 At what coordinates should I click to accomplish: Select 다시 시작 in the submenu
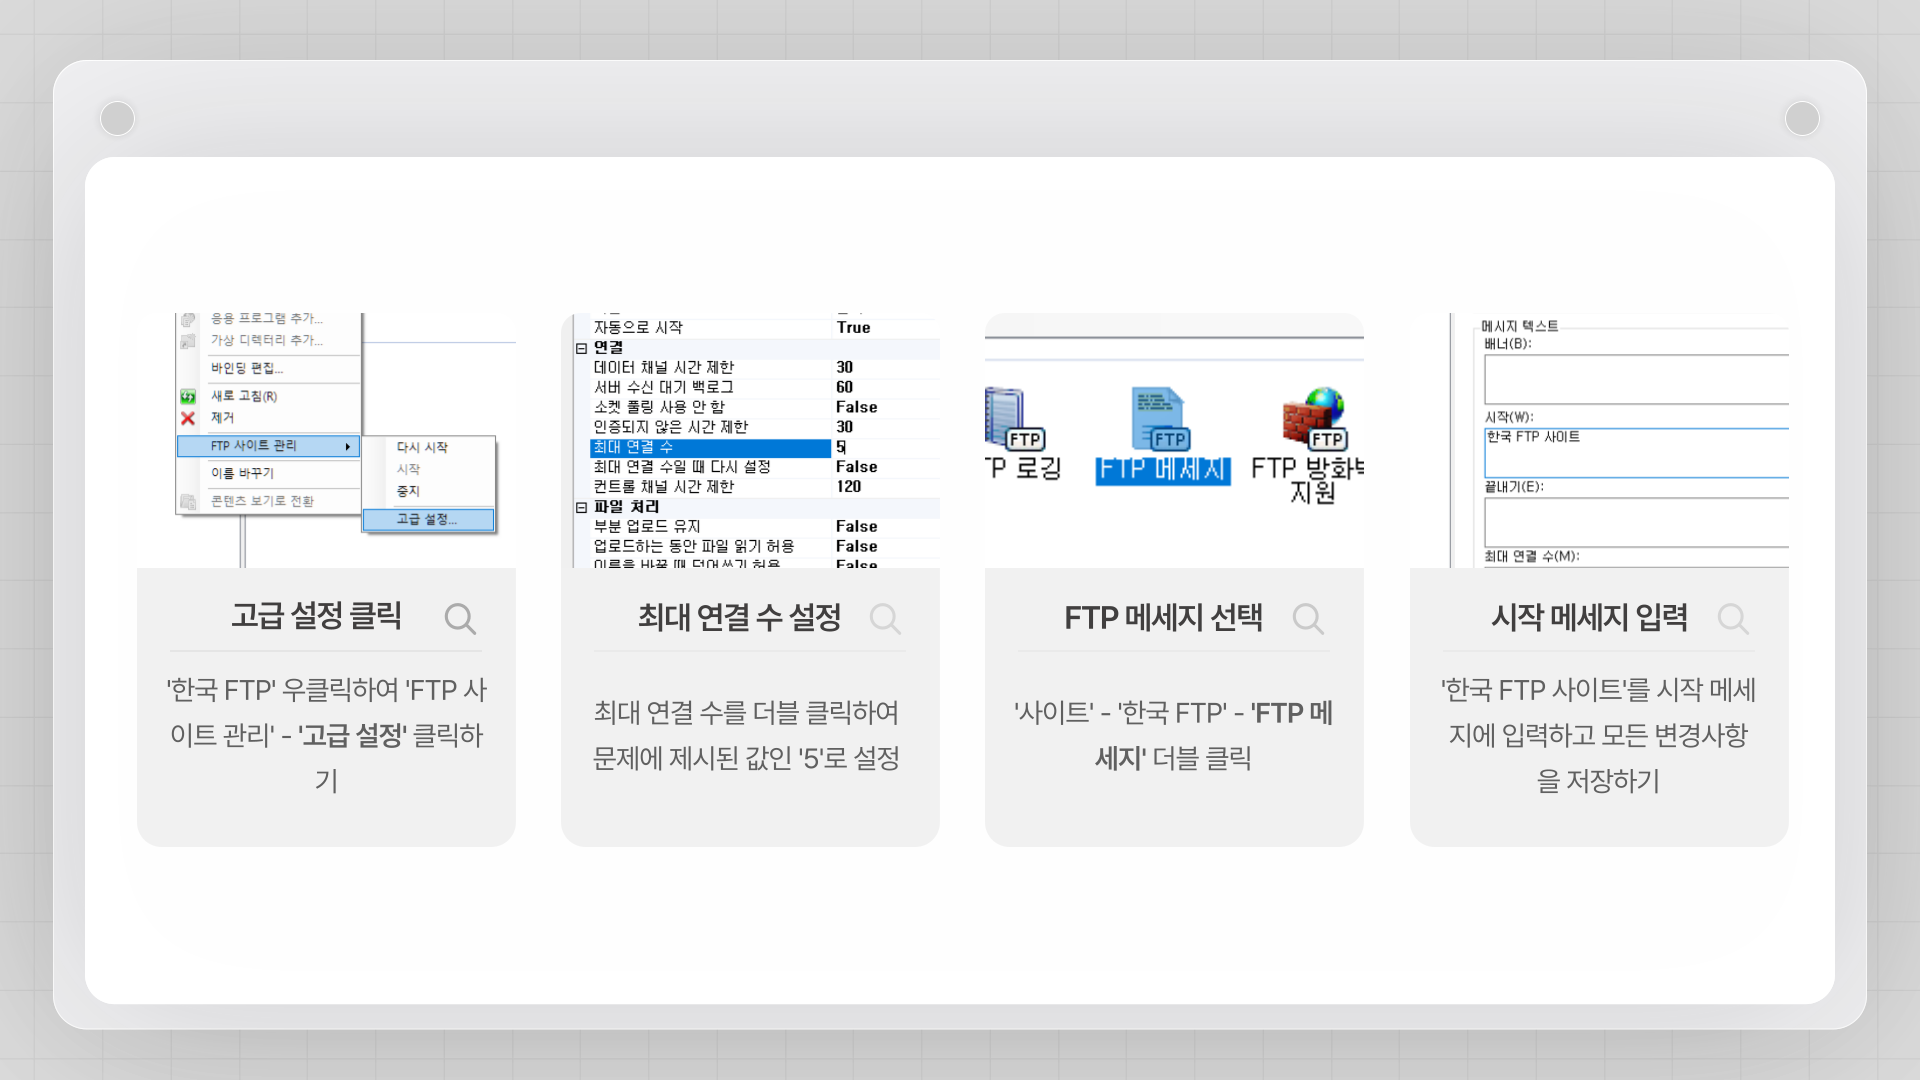pyautogui.click(x=422, y=447)
